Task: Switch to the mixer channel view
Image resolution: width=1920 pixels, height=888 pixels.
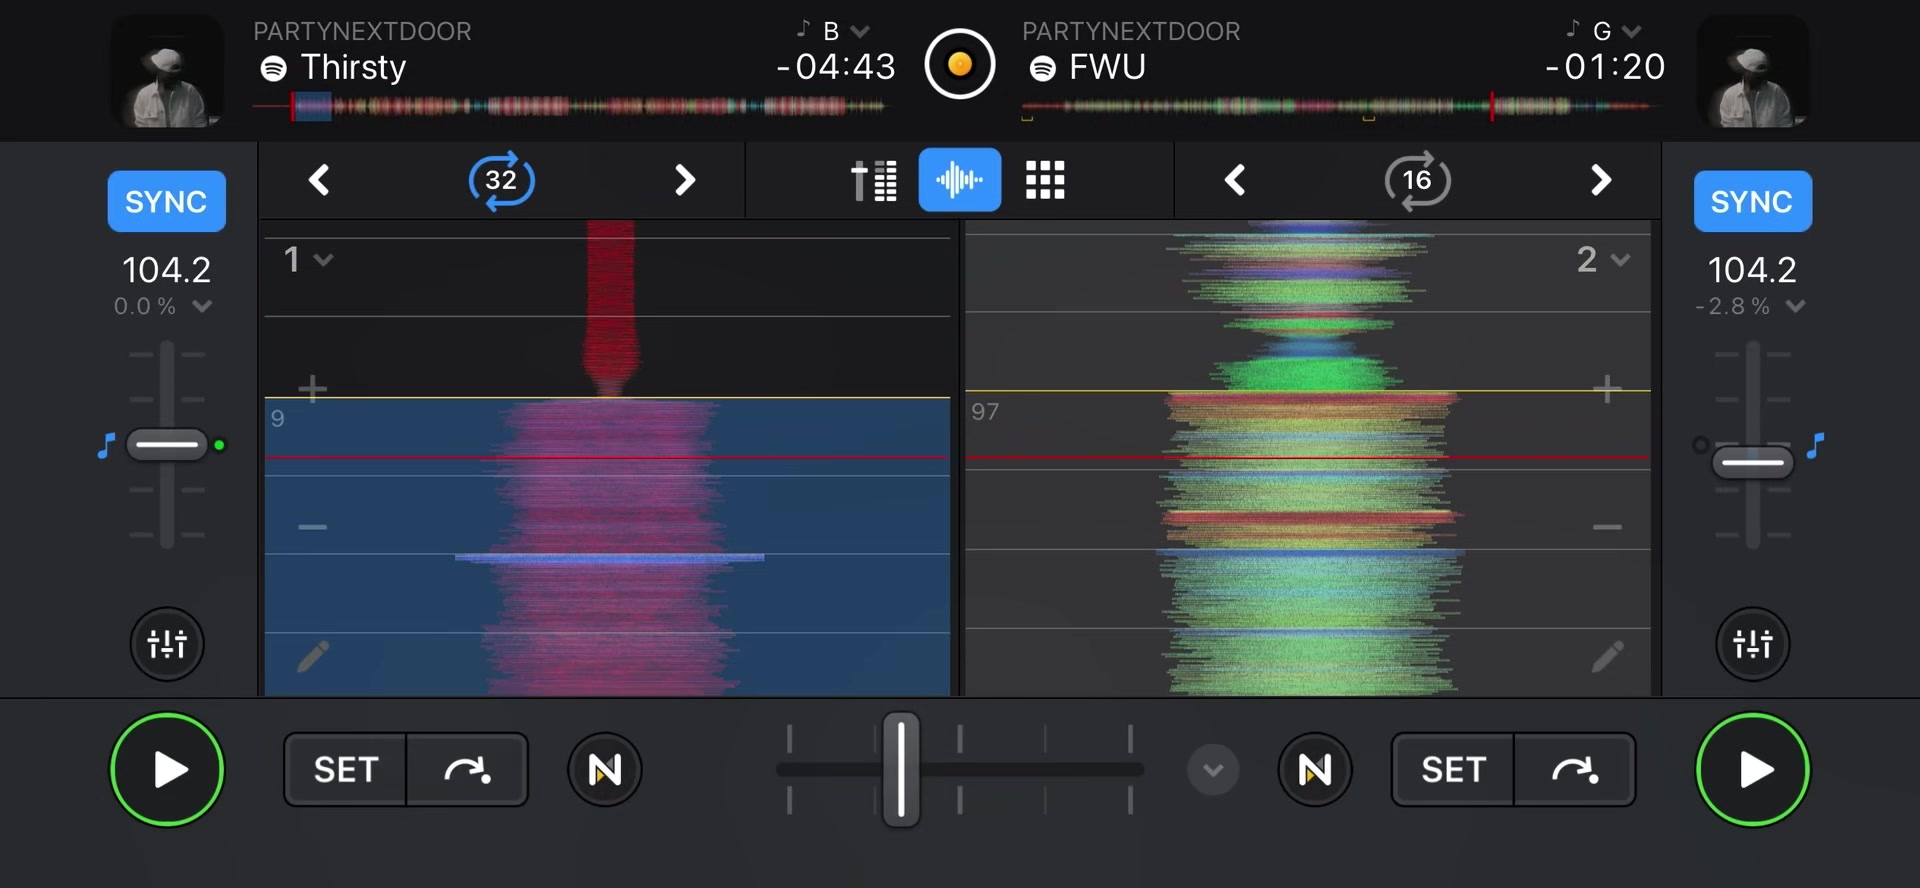Action: 874,180
